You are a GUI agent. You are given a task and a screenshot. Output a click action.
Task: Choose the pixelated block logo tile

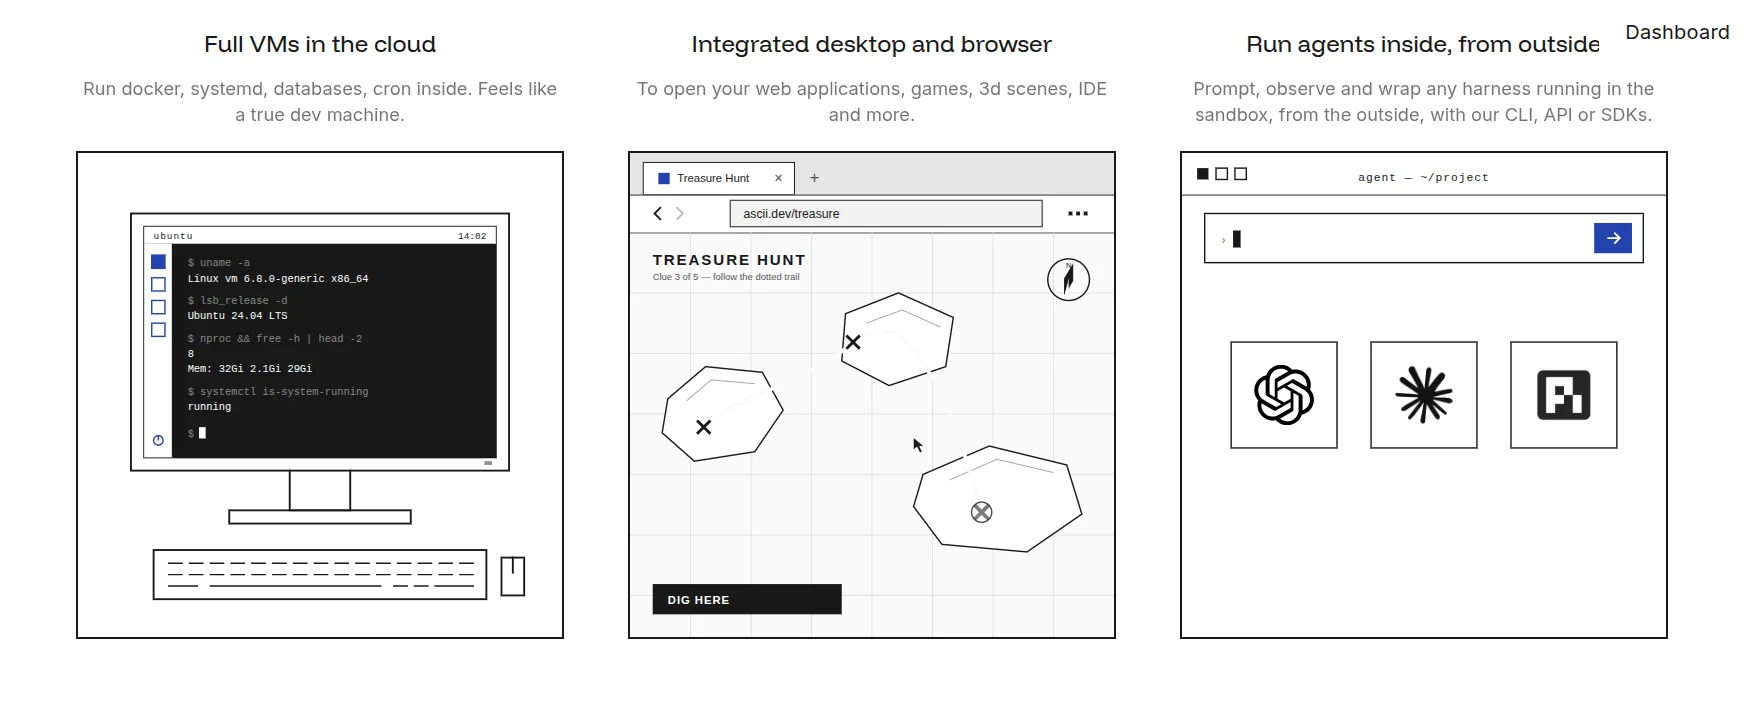pos(1564,395)
